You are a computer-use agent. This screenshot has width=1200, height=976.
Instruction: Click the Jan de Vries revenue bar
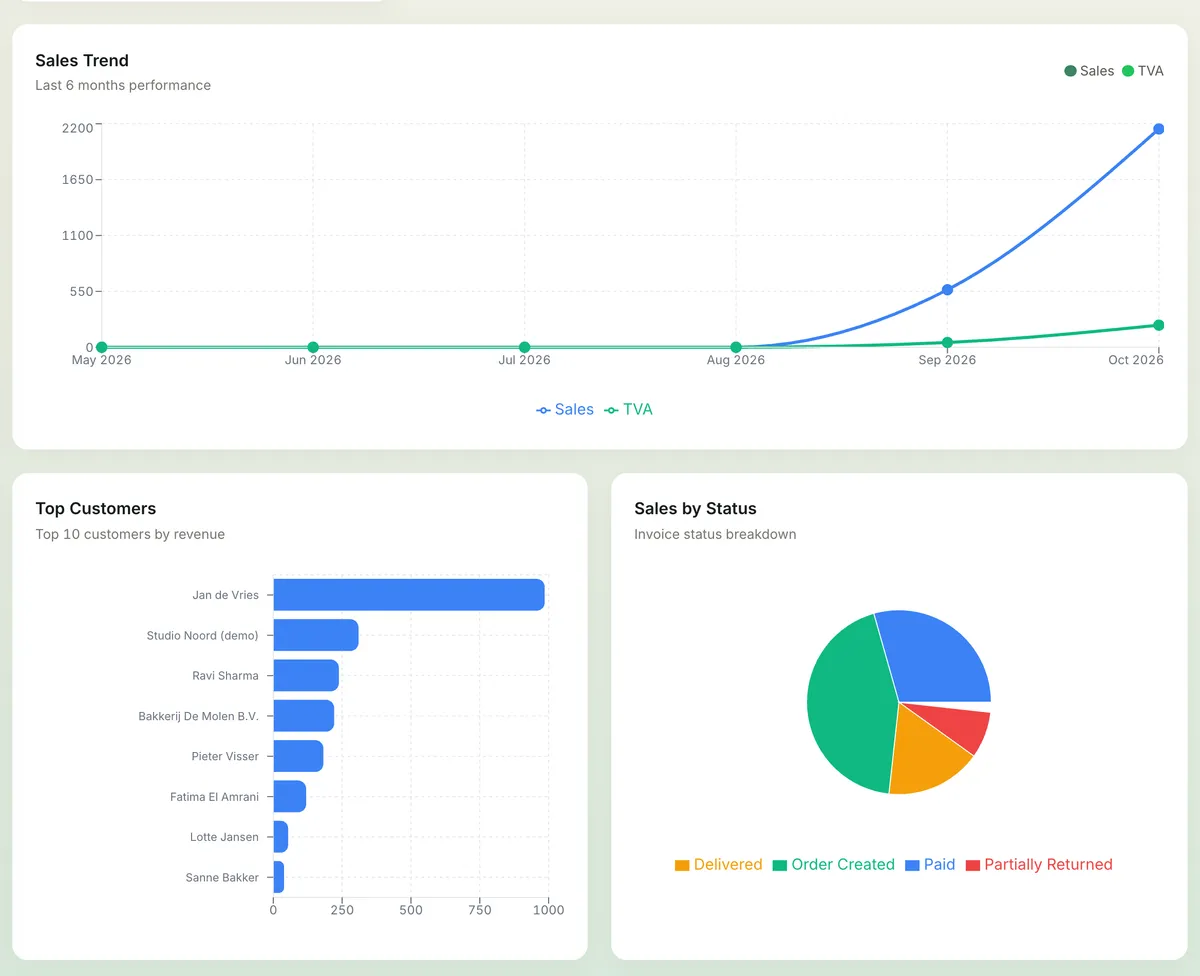pyautogui.click(x=409, y=595)
